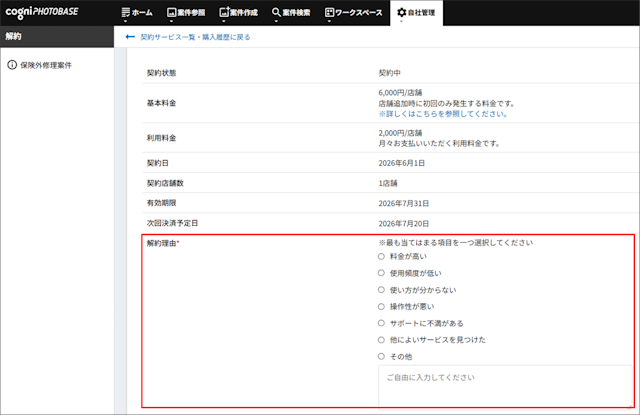The image size is (640, 415).
Task: Click the 案件検索 magnifier icon
Action: [276, 13]
